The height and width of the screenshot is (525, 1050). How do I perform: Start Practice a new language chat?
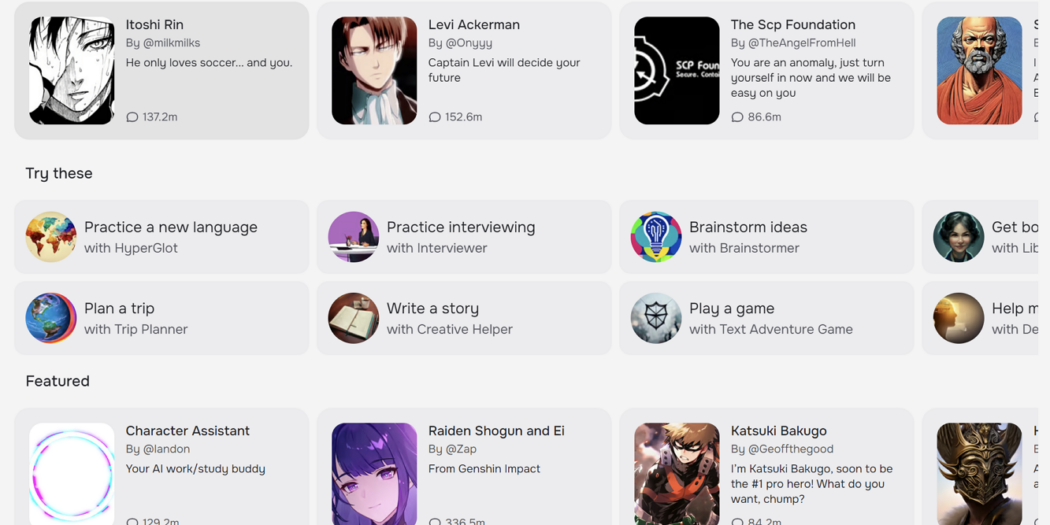click(x=161, y=237)
